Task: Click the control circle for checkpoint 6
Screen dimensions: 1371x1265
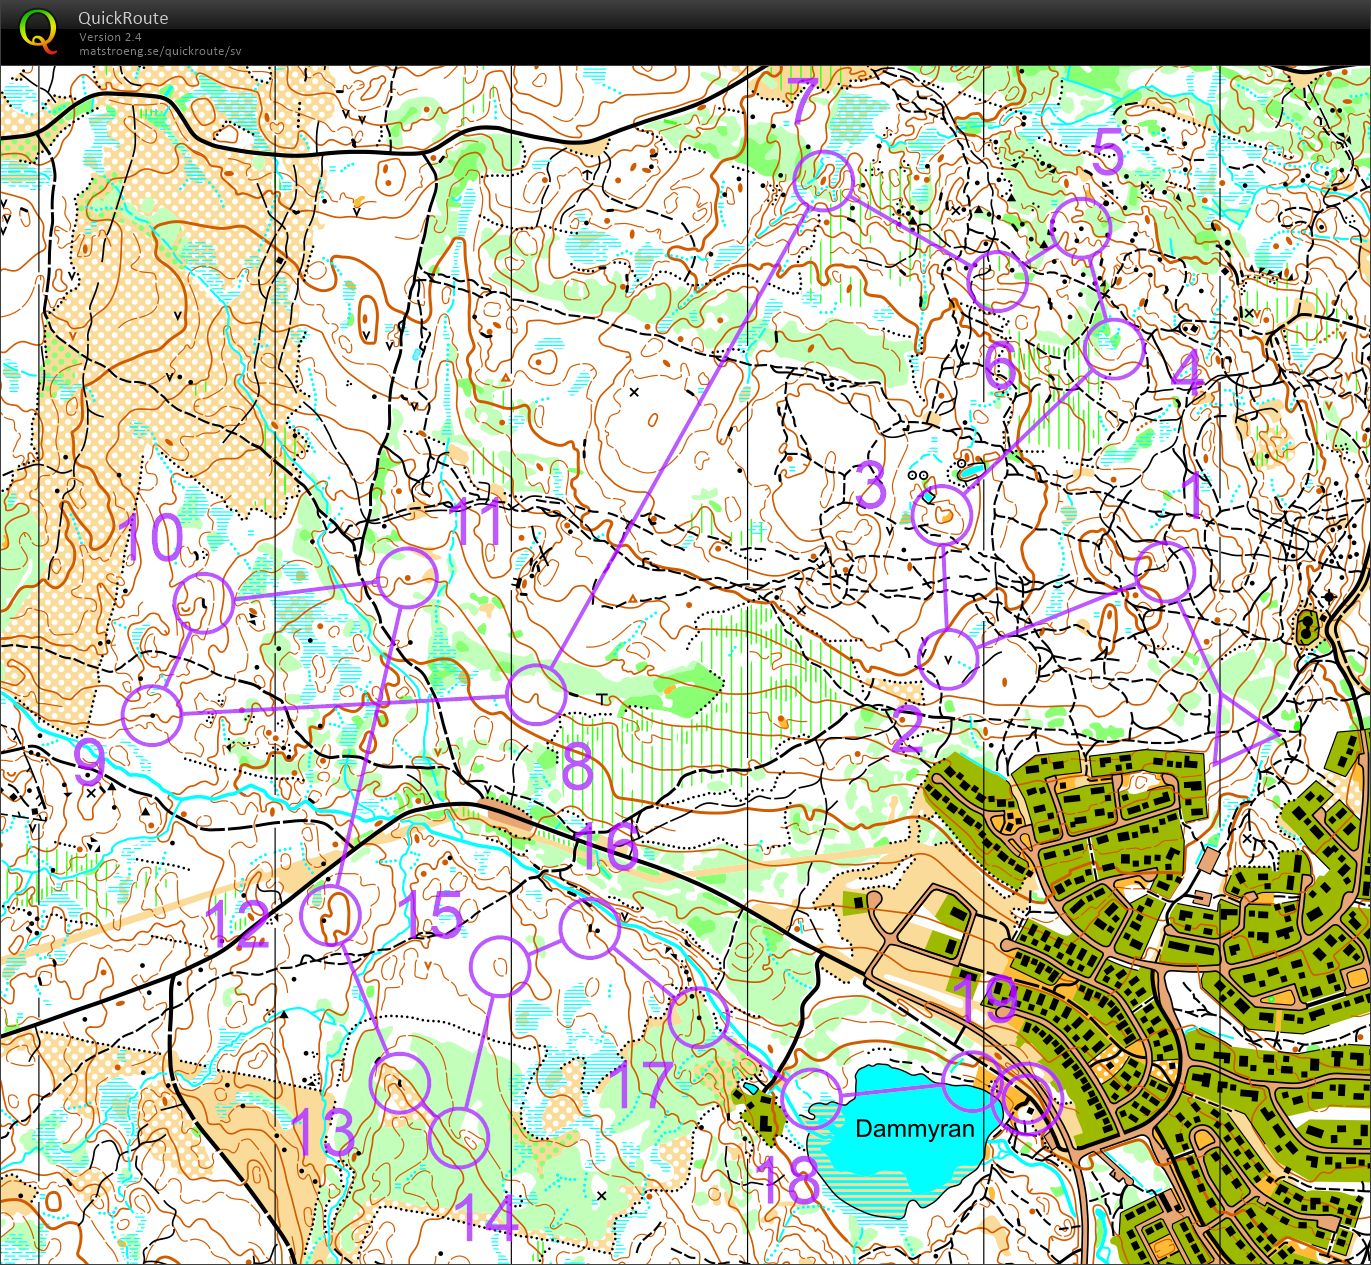Action: click(x=998, y=281)
